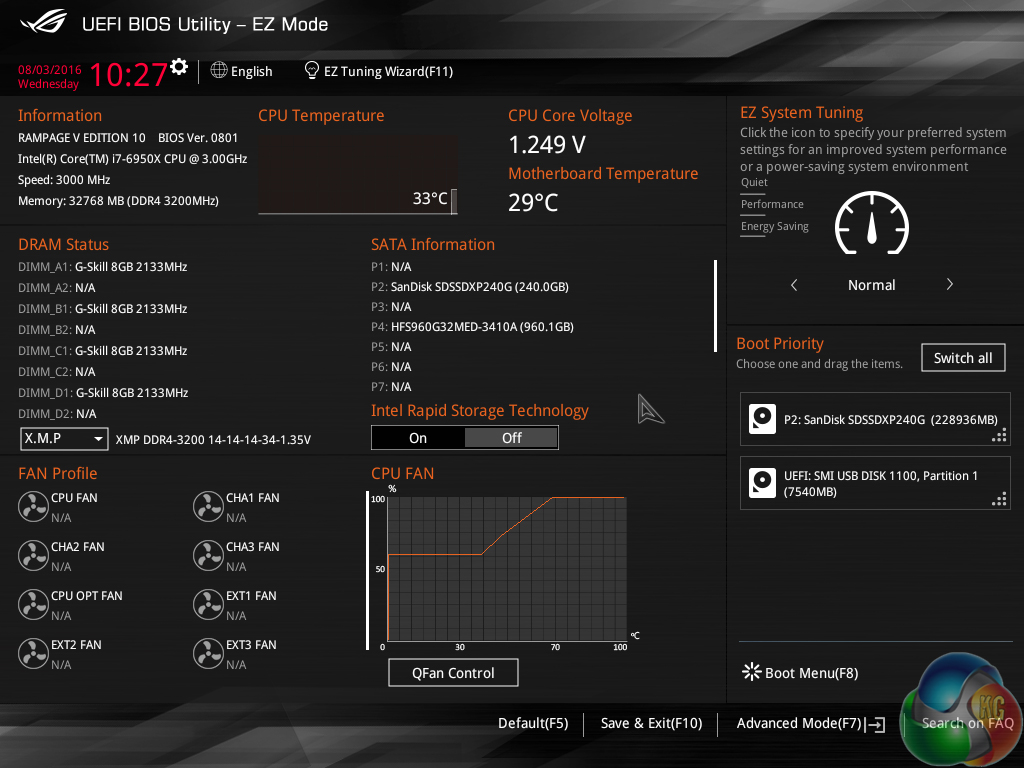The image size is (1024, 768).
Task: Select the CPU FAN icon
Action: pos(33,507)
